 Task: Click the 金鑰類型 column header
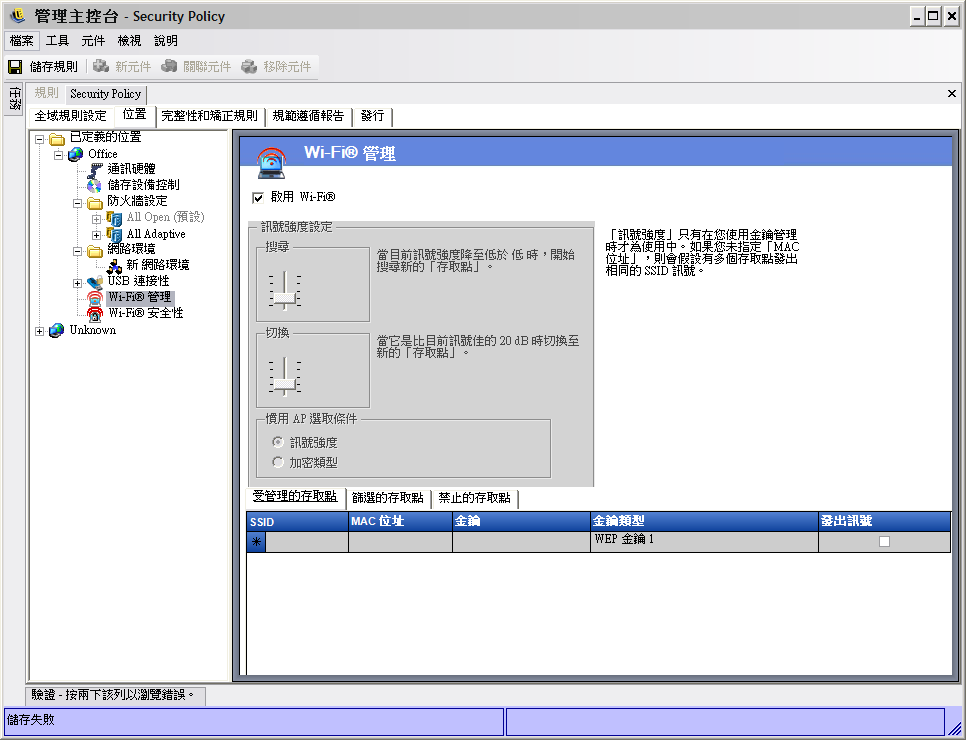tap(704, 521)
